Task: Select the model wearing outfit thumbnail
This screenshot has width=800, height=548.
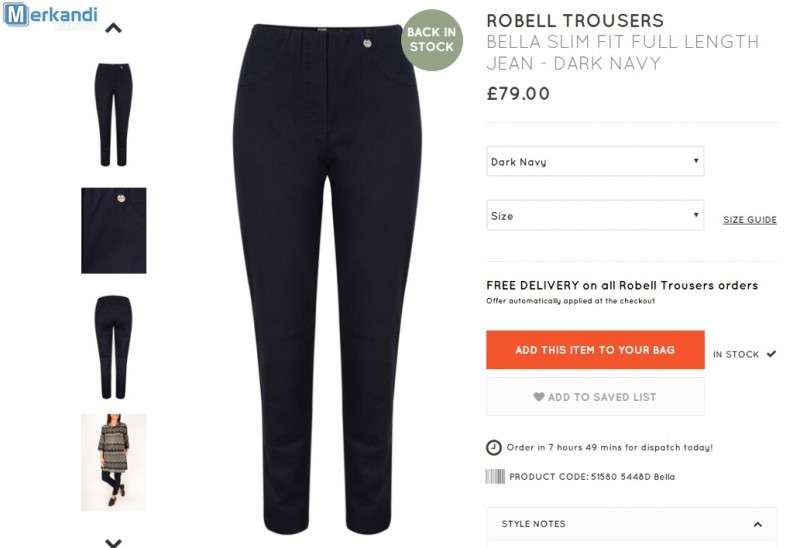Action: point(114,462)
